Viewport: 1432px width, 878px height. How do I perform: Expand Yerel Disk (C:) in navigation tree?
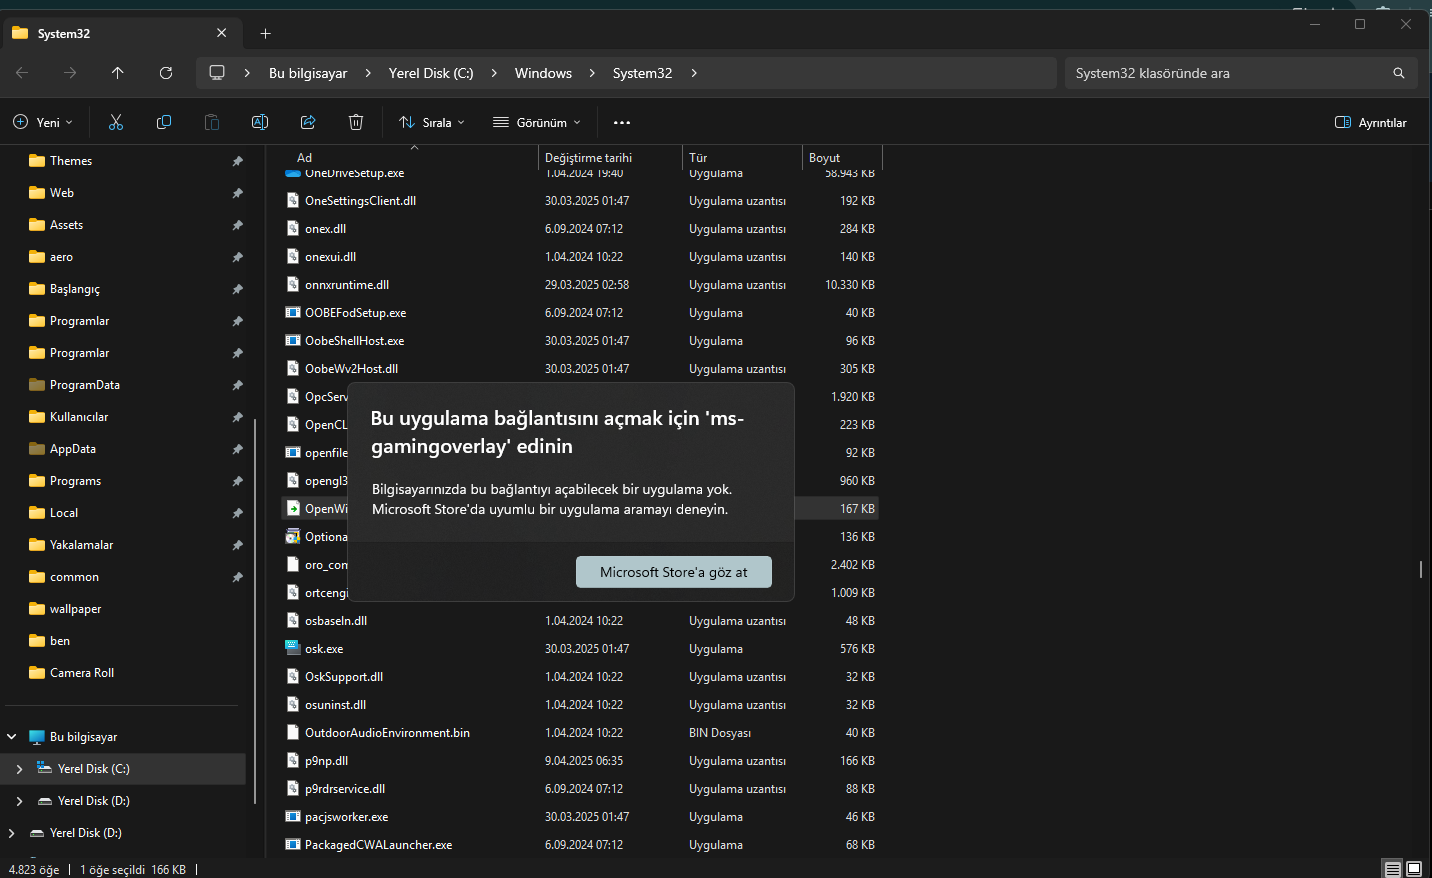19,769
